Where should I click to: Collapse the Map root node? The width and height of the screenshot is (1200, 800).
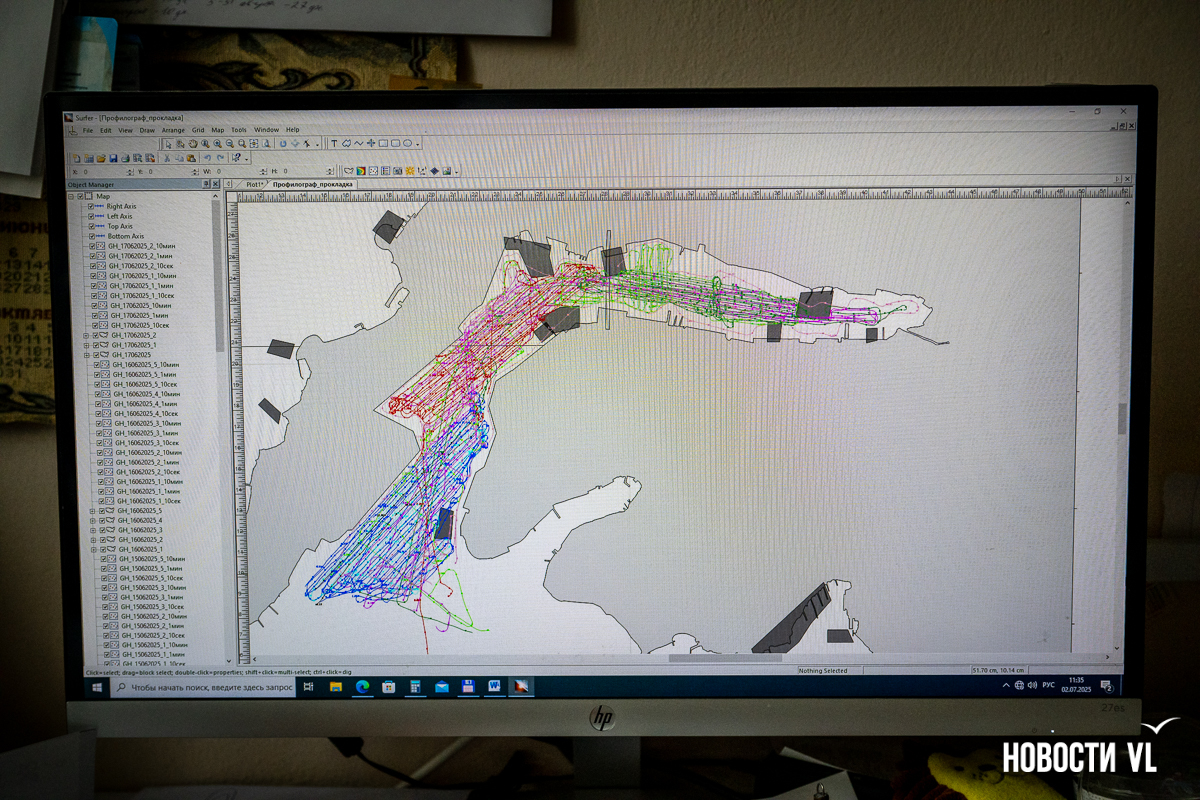[x=71, y=197]
